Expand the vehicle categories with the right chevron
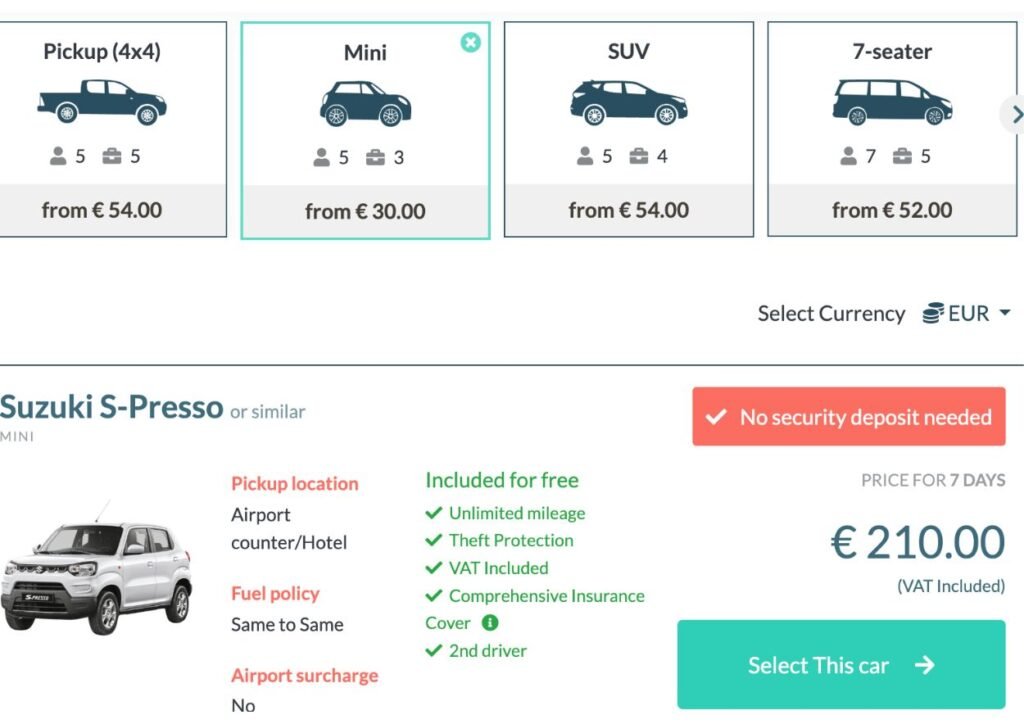Image resolution: width=1024 pixels, height=724 pixels. click(x=1015, y=114)
